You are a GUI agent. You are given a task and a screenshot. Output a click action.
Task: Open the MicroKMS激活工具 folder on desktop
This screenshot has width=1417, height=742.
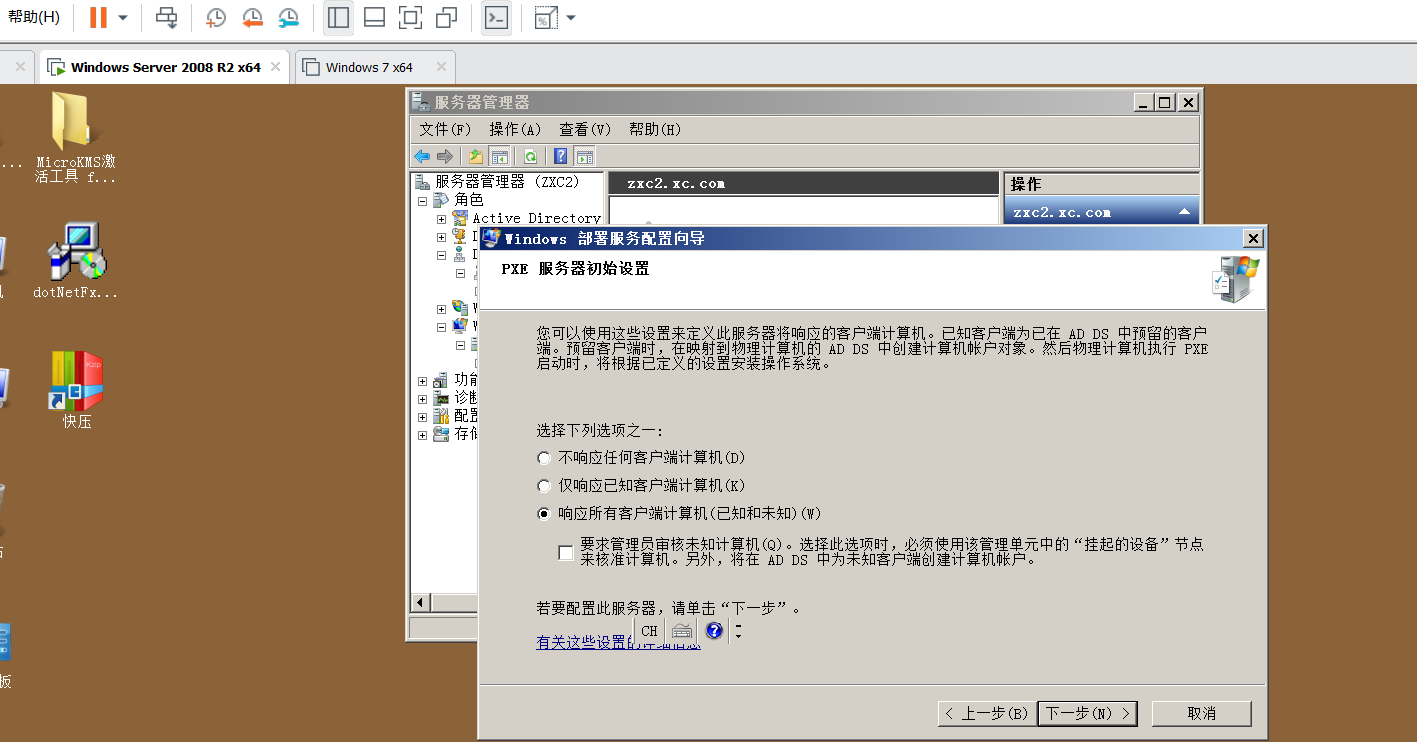[76, 137]
